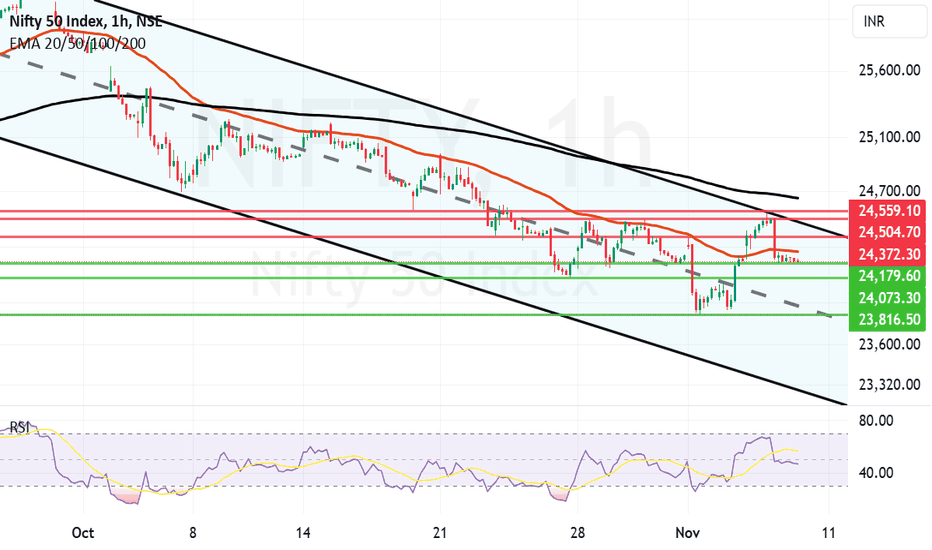Viewport: 932px width, 550px height.
Task: Select the 24,372.30 red price label
Action: [889, 254]
